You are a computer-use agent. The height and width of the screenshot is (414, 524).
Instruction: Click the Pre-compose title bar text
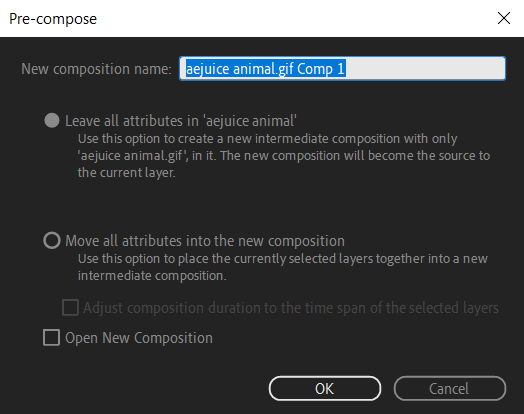point(53,19)
